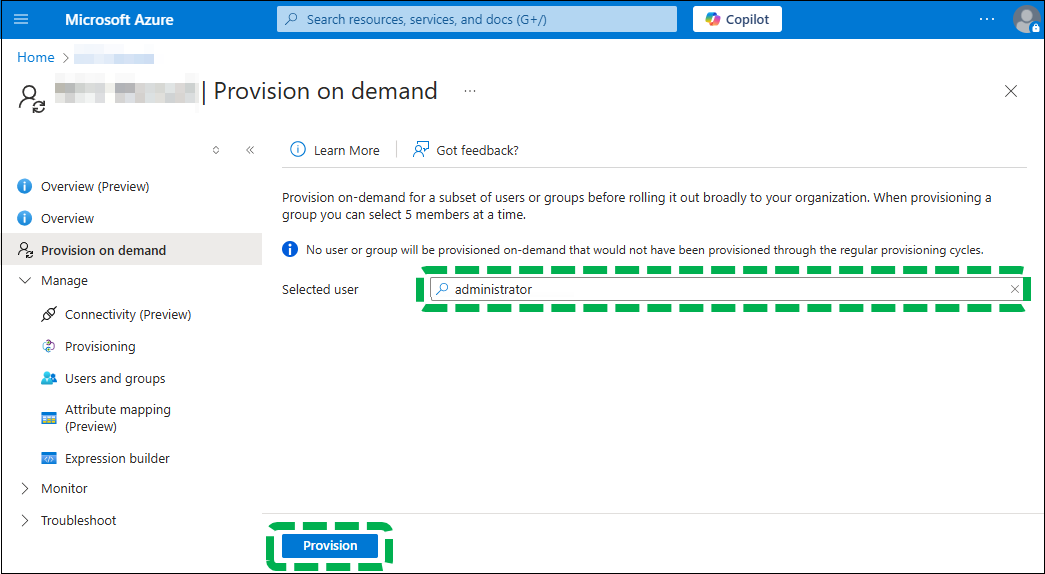The image size is (1045, 574).
Task: Click Got feedback? in the toolbar
Action: click(466, 150)
